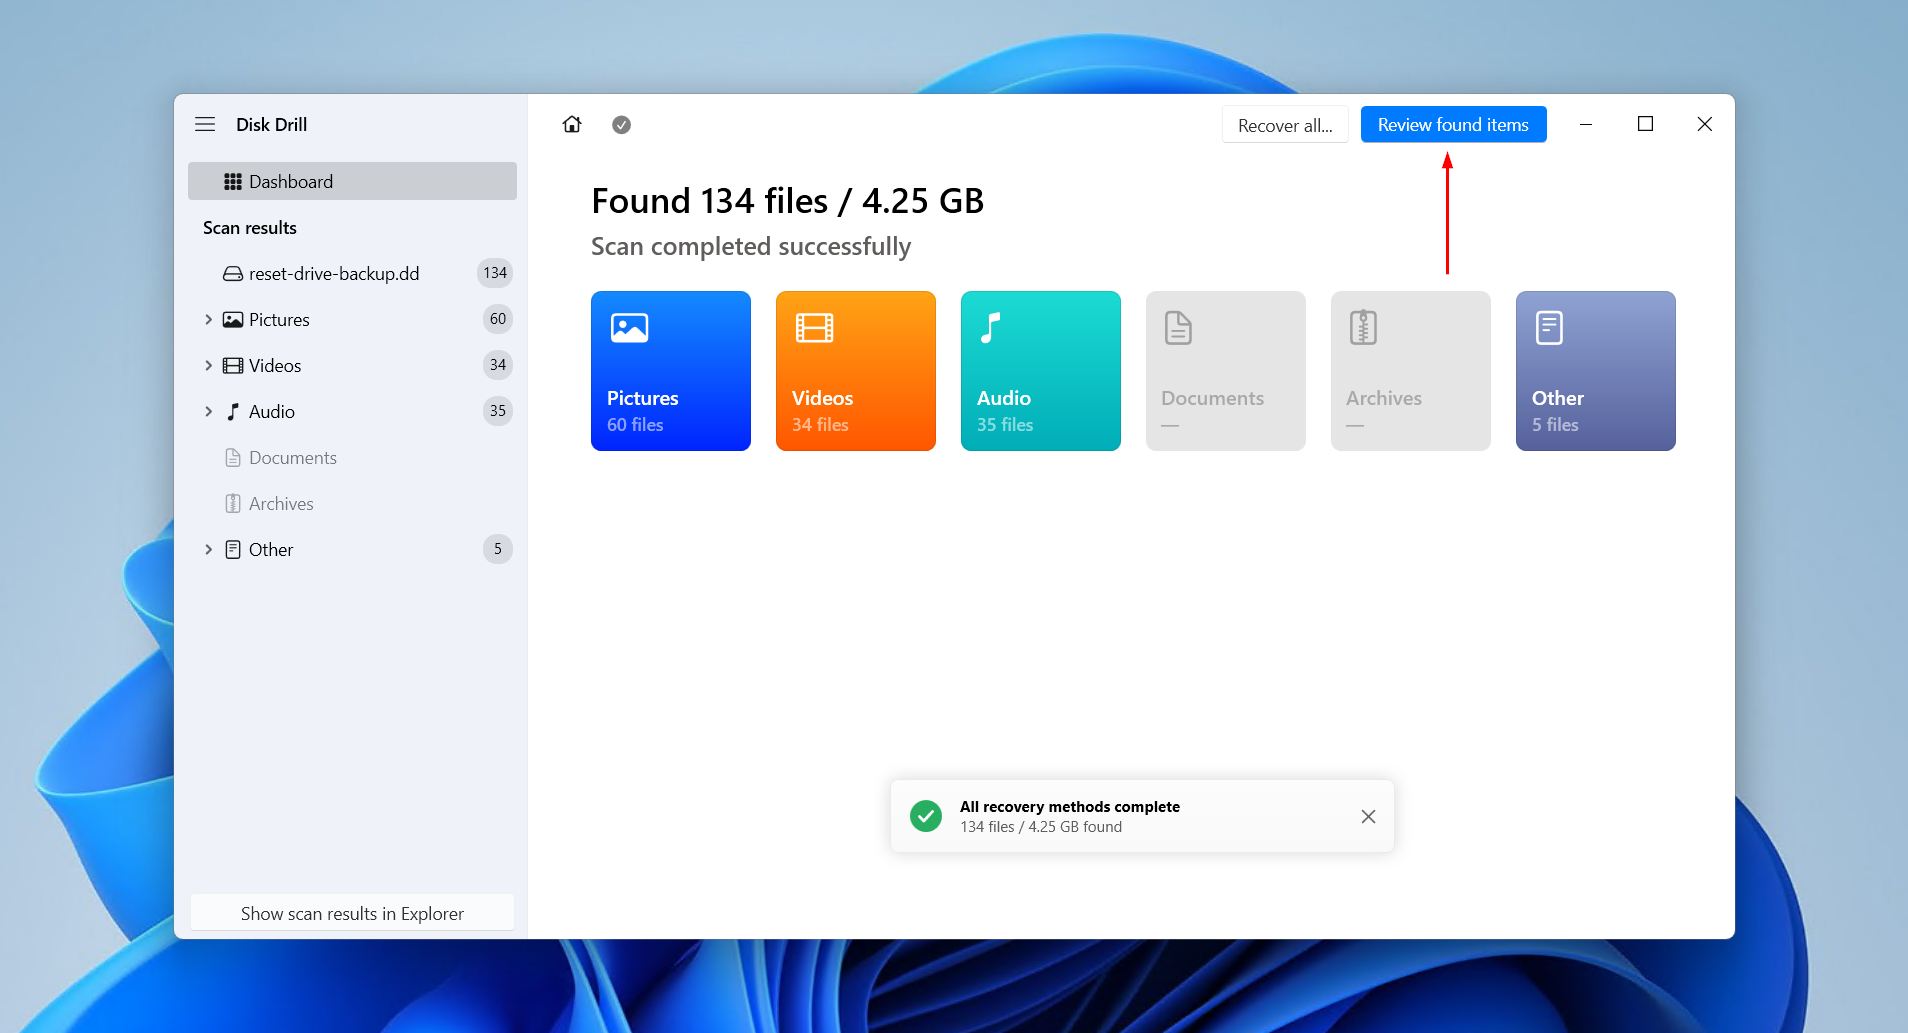Dismiss the recovery complete notification

click(x=1368, y=817)
